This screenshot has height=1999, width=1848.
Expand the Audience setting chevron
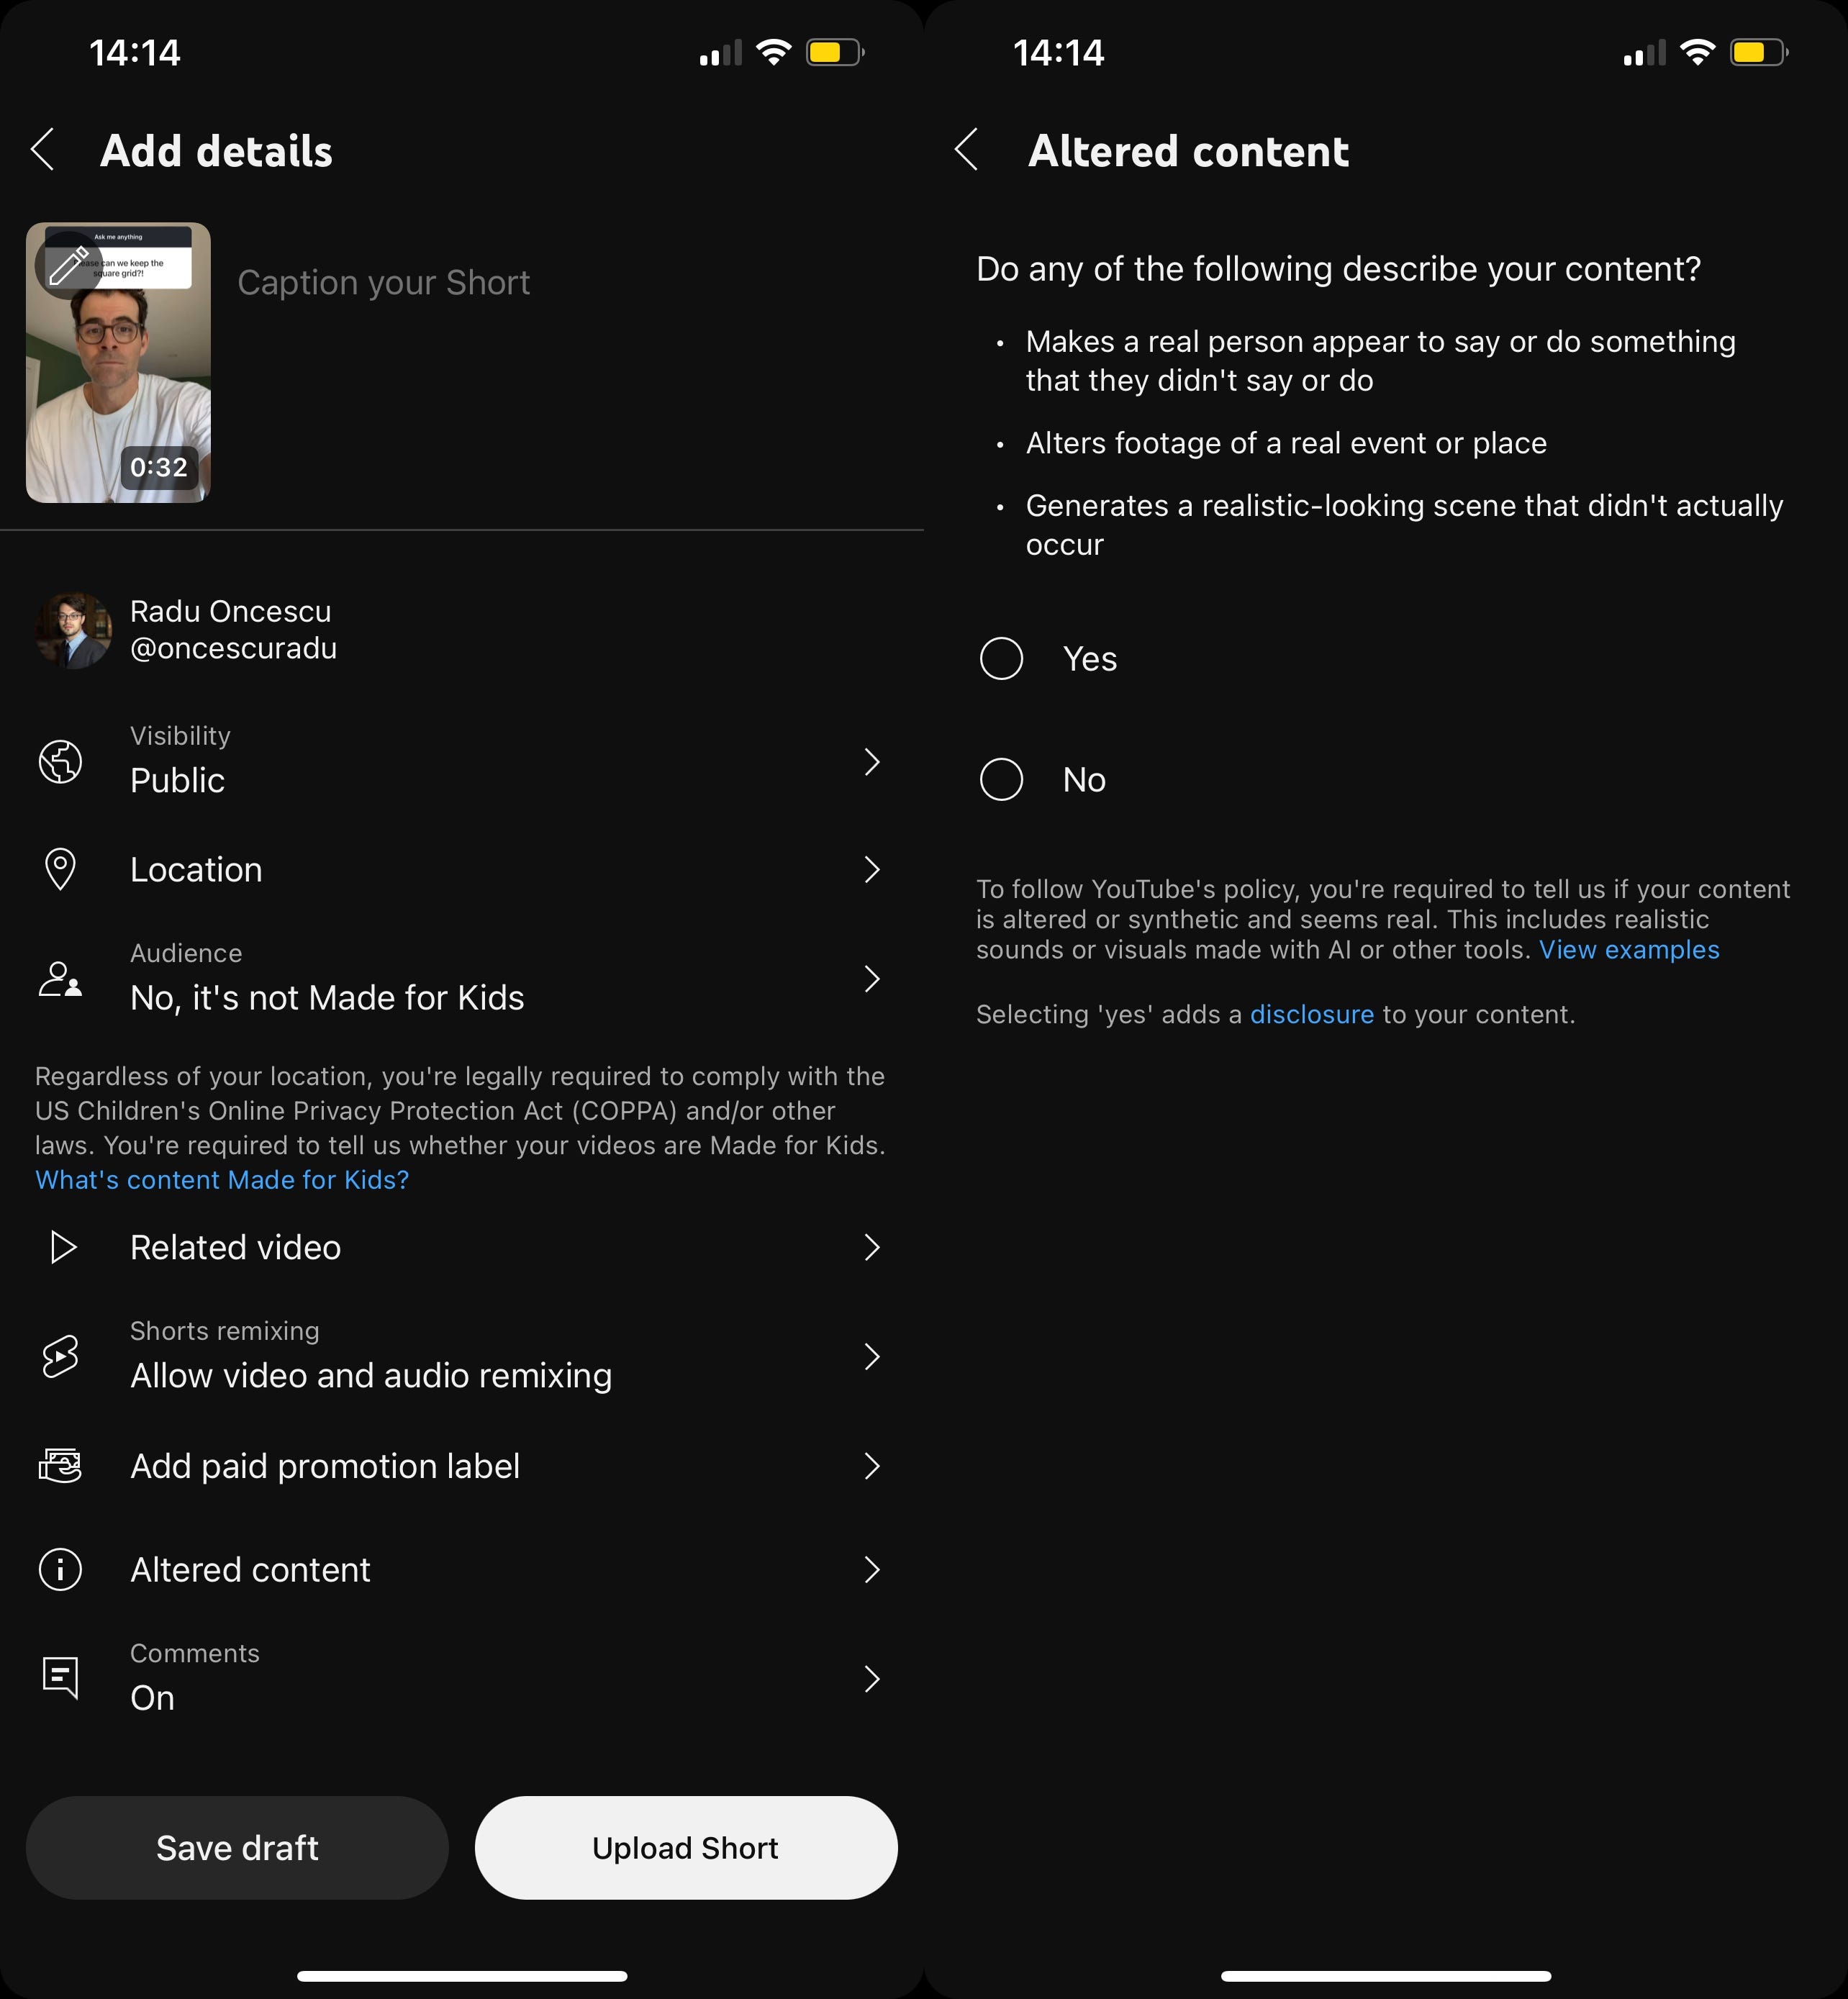coord(872,979)
